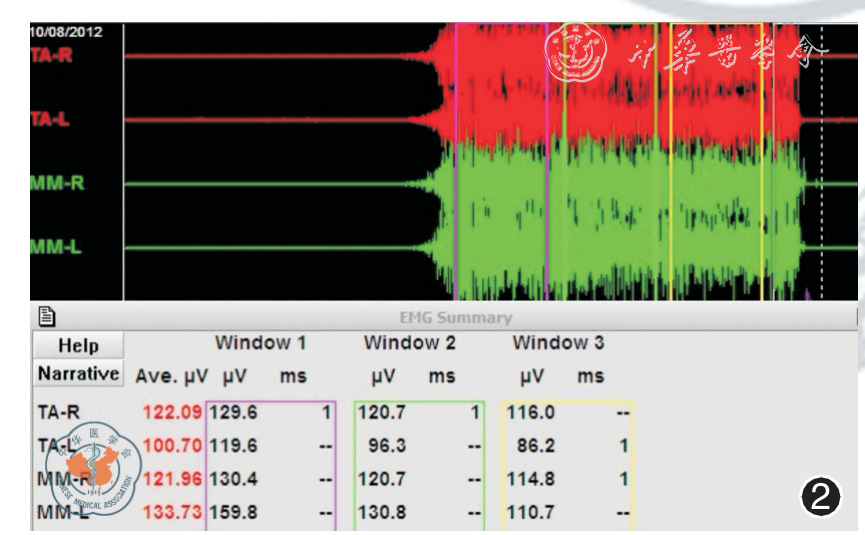The image size is (865, 535).
Task: Click the Ave. µV column header
Action: click(x=169, y=377)
